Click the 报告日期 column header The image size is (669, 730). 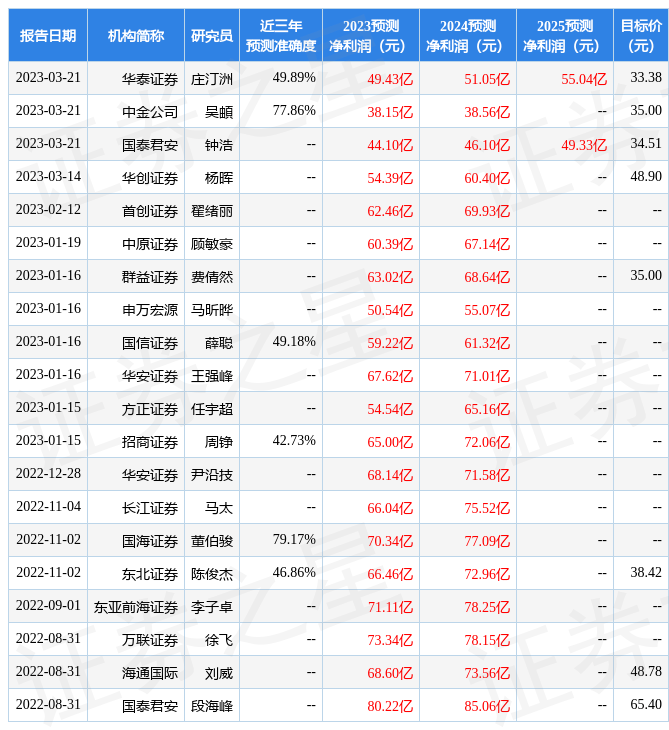[x=48, y=36]
